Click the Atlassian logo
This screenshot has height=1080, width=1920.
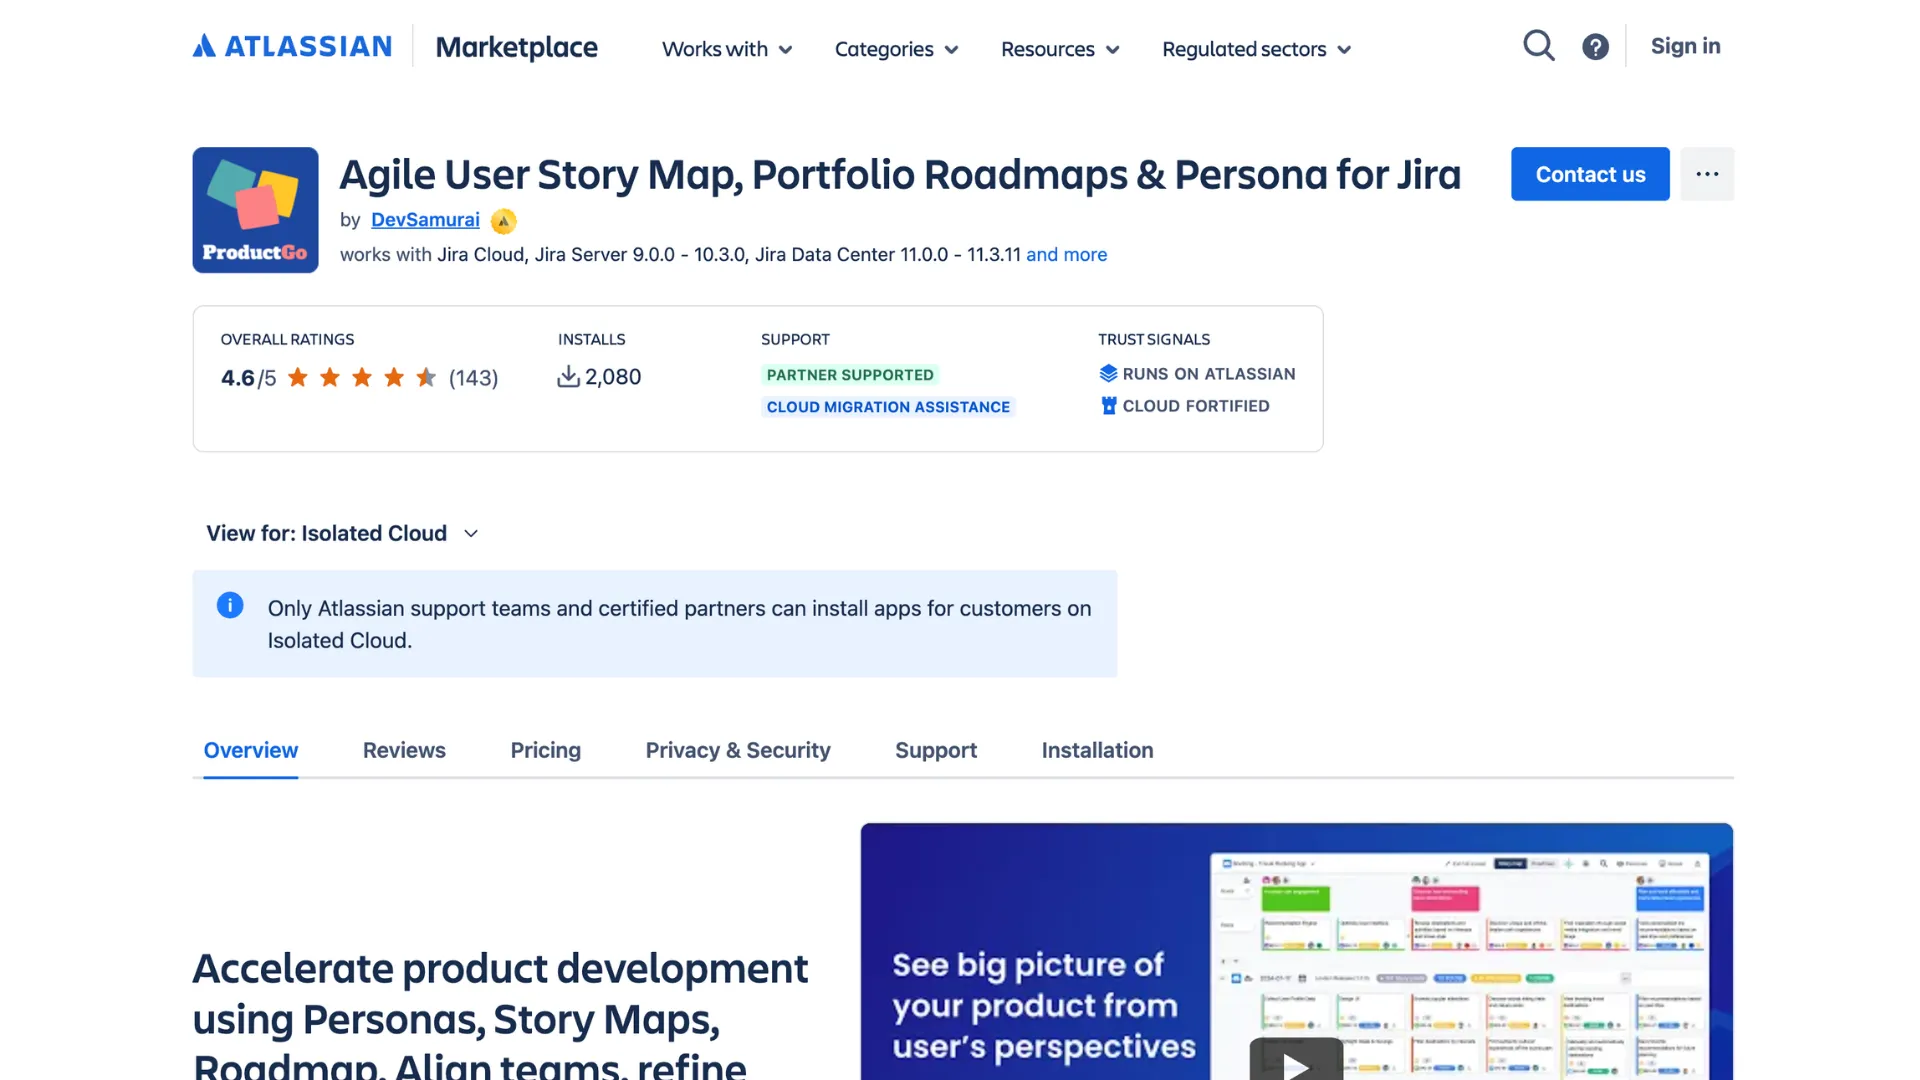(x=292, y=46)
